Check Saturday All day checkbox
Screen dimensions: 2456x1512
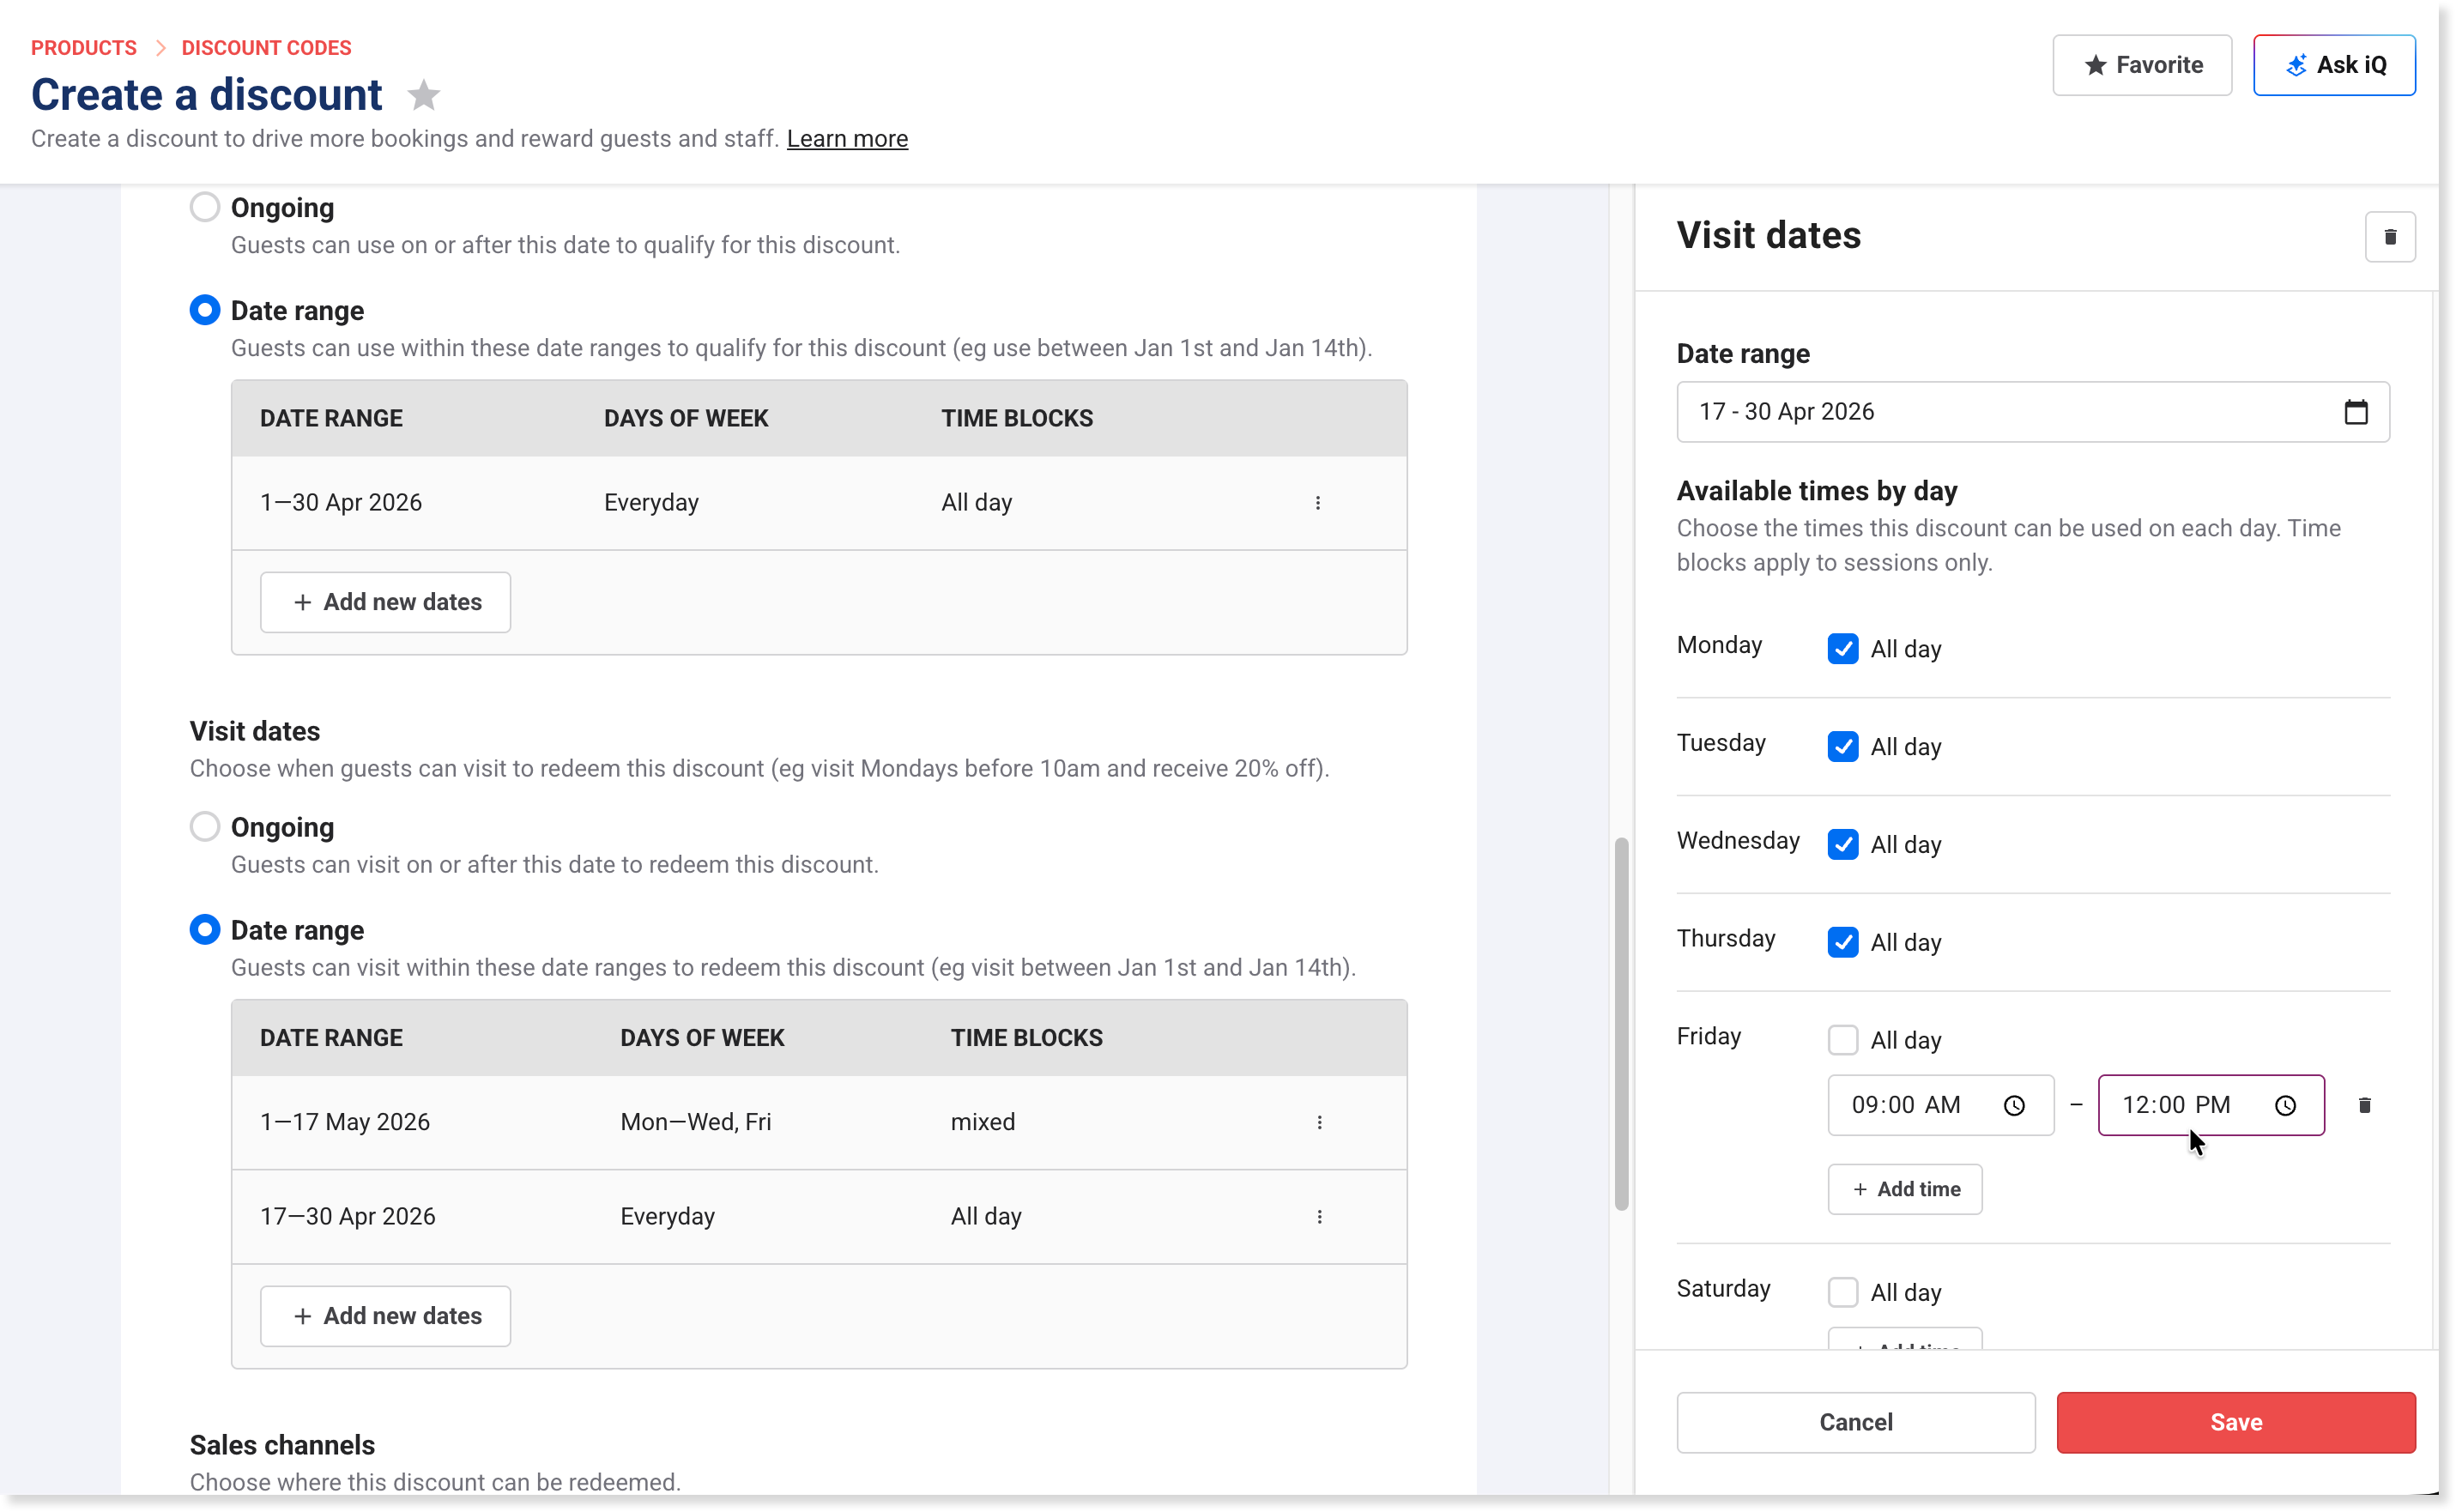(x=1842, y=1292)
